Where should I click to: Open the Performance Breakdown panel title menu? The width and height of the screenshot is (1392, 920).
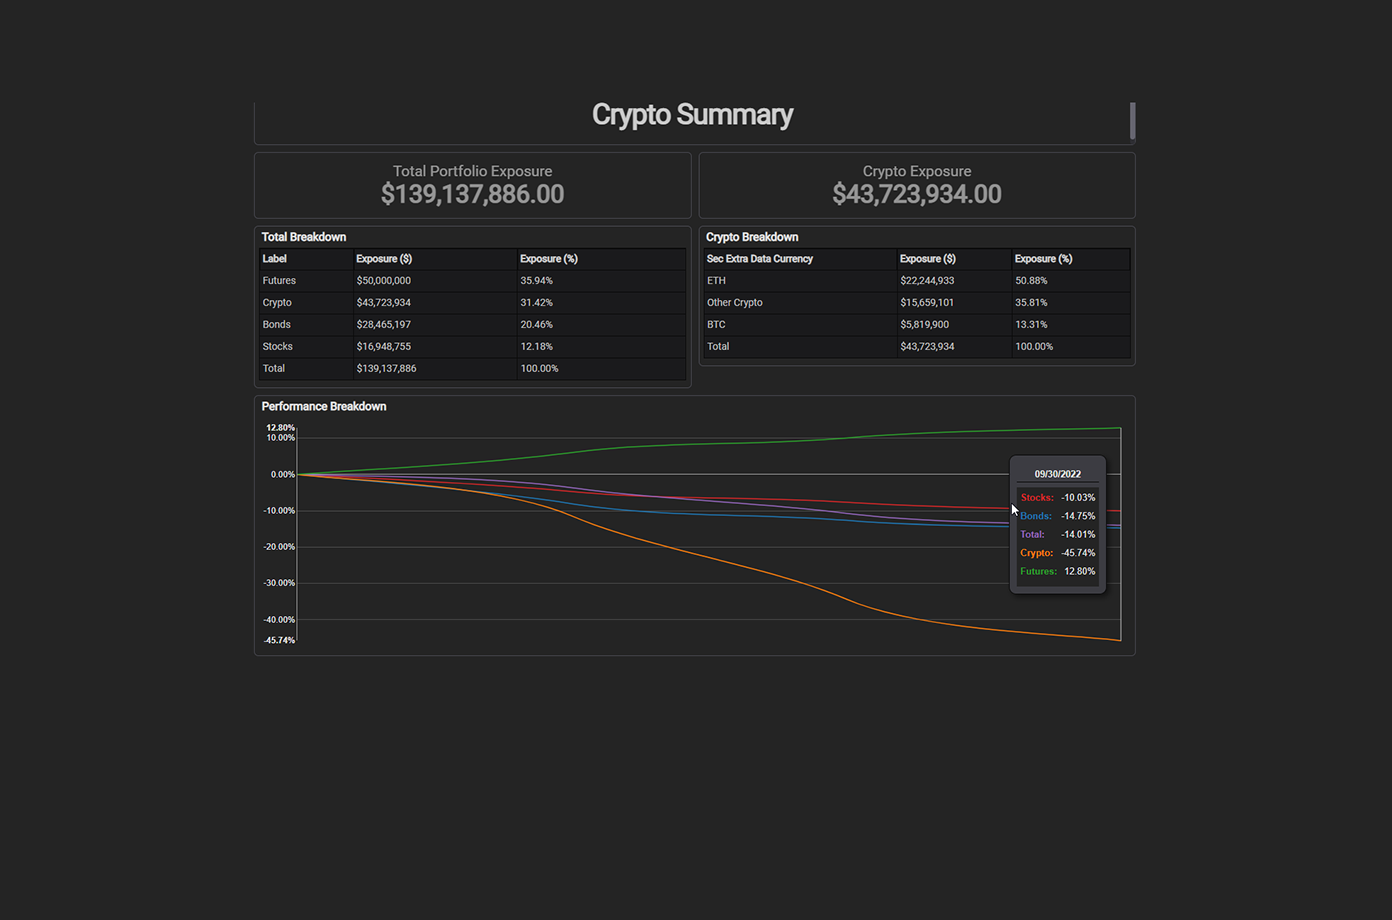(x=324, y=406)
